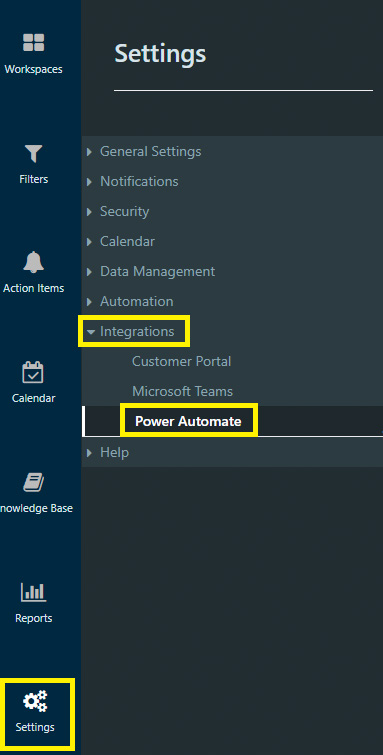Open the Filters funnel icon
383x755 pixels.
34,154
